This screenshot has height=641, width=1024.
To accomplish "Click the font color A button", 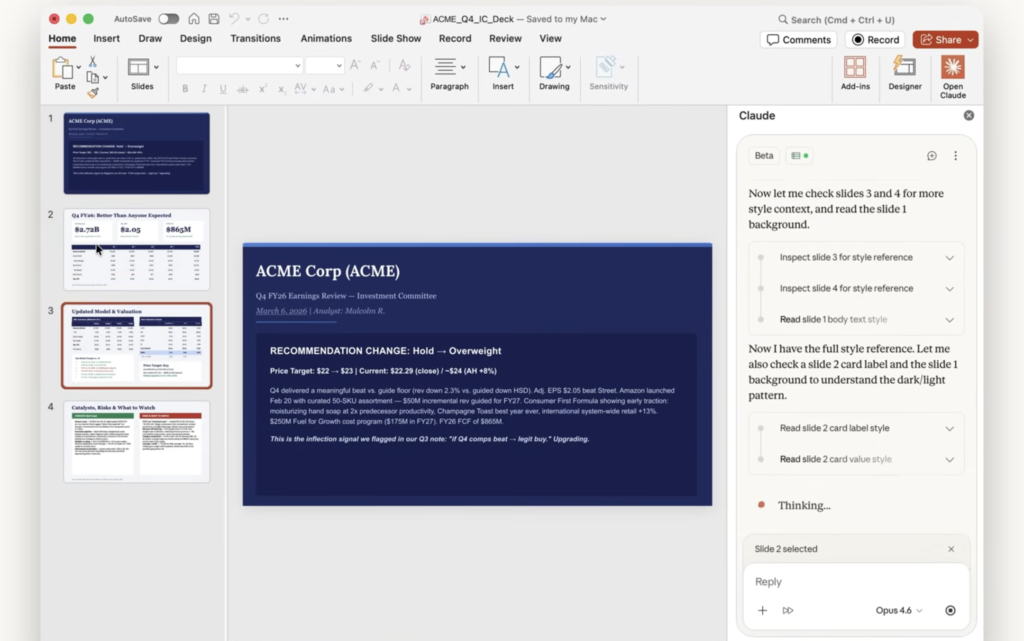I will 396,88.
